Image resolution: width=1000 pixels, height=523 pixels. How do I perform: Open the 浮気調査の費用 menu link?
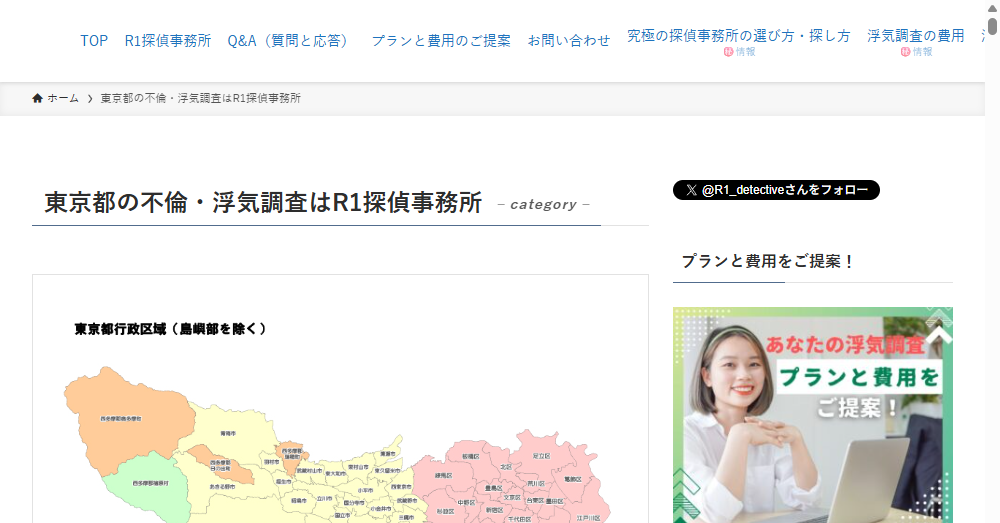pos(916,36)
